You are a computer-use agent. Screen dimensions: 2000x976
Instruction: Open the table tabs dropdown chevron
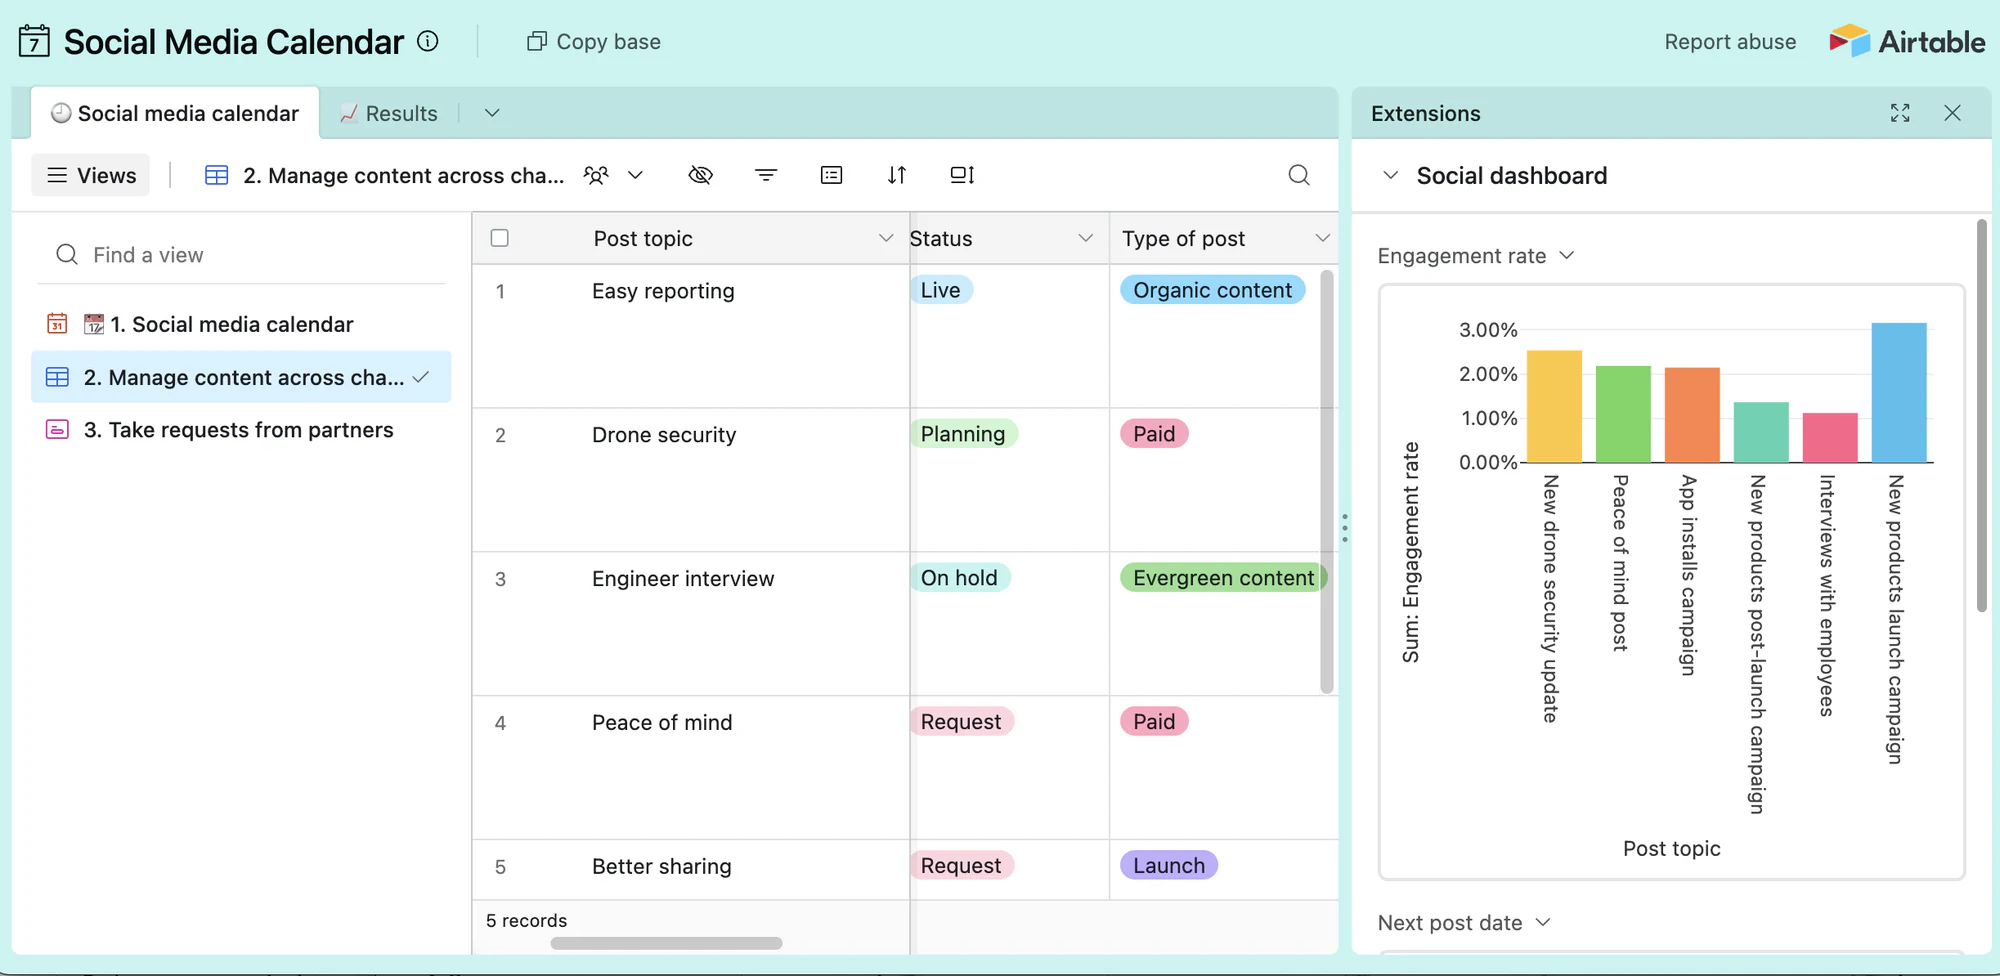coord(492,113)
